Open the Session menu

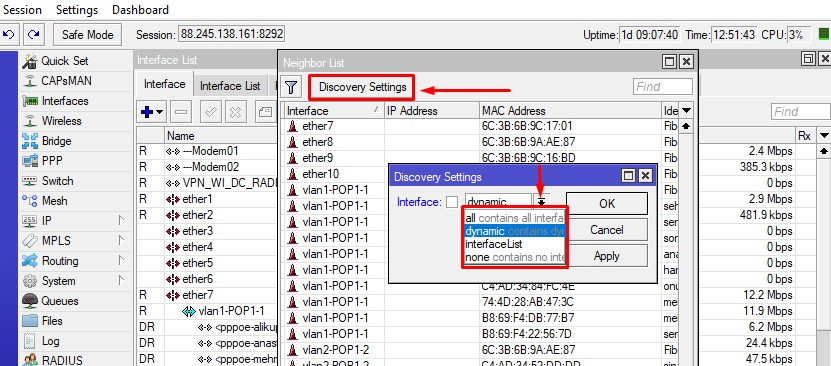(23, 10)
